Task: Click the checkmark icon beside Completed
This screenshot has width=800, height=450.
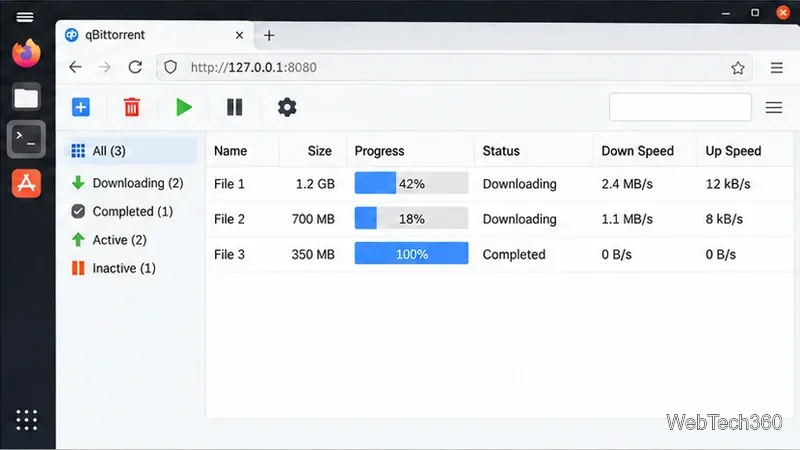Action: click(x=78, y=211)
